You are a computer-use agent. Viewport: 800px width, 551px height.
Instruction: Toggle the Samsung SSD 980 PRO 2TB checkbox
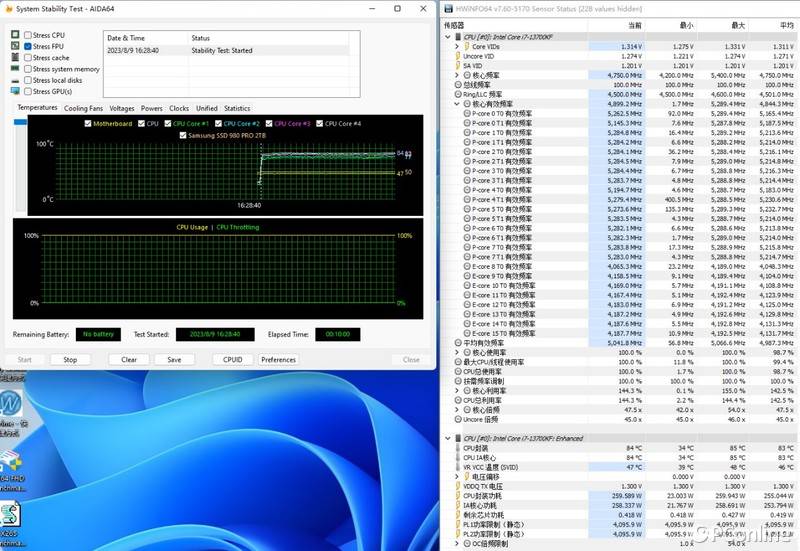183,135
